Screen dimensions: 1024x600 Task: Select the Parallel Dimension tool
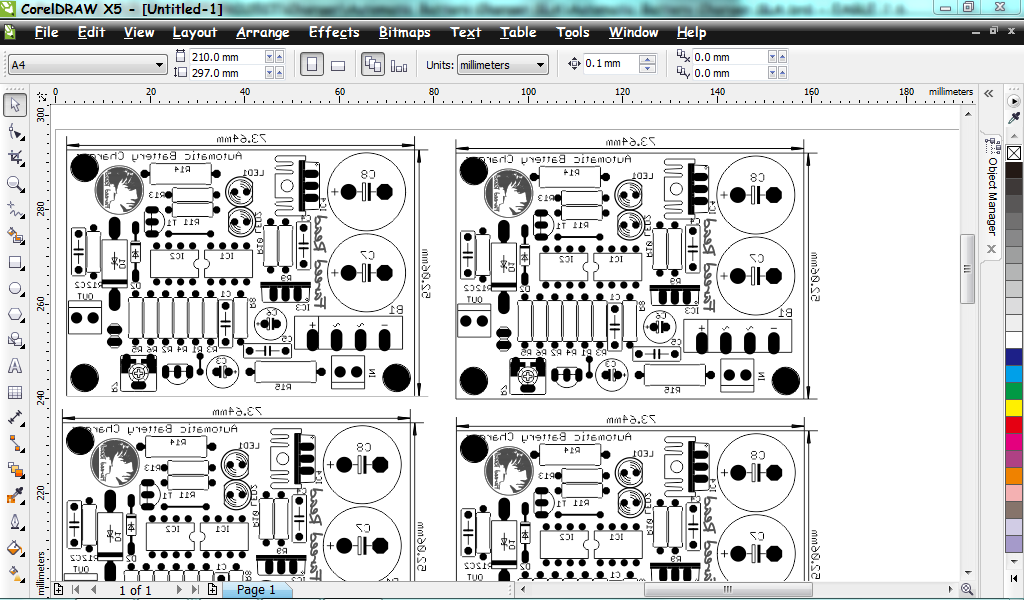click(x=15, y=418)
